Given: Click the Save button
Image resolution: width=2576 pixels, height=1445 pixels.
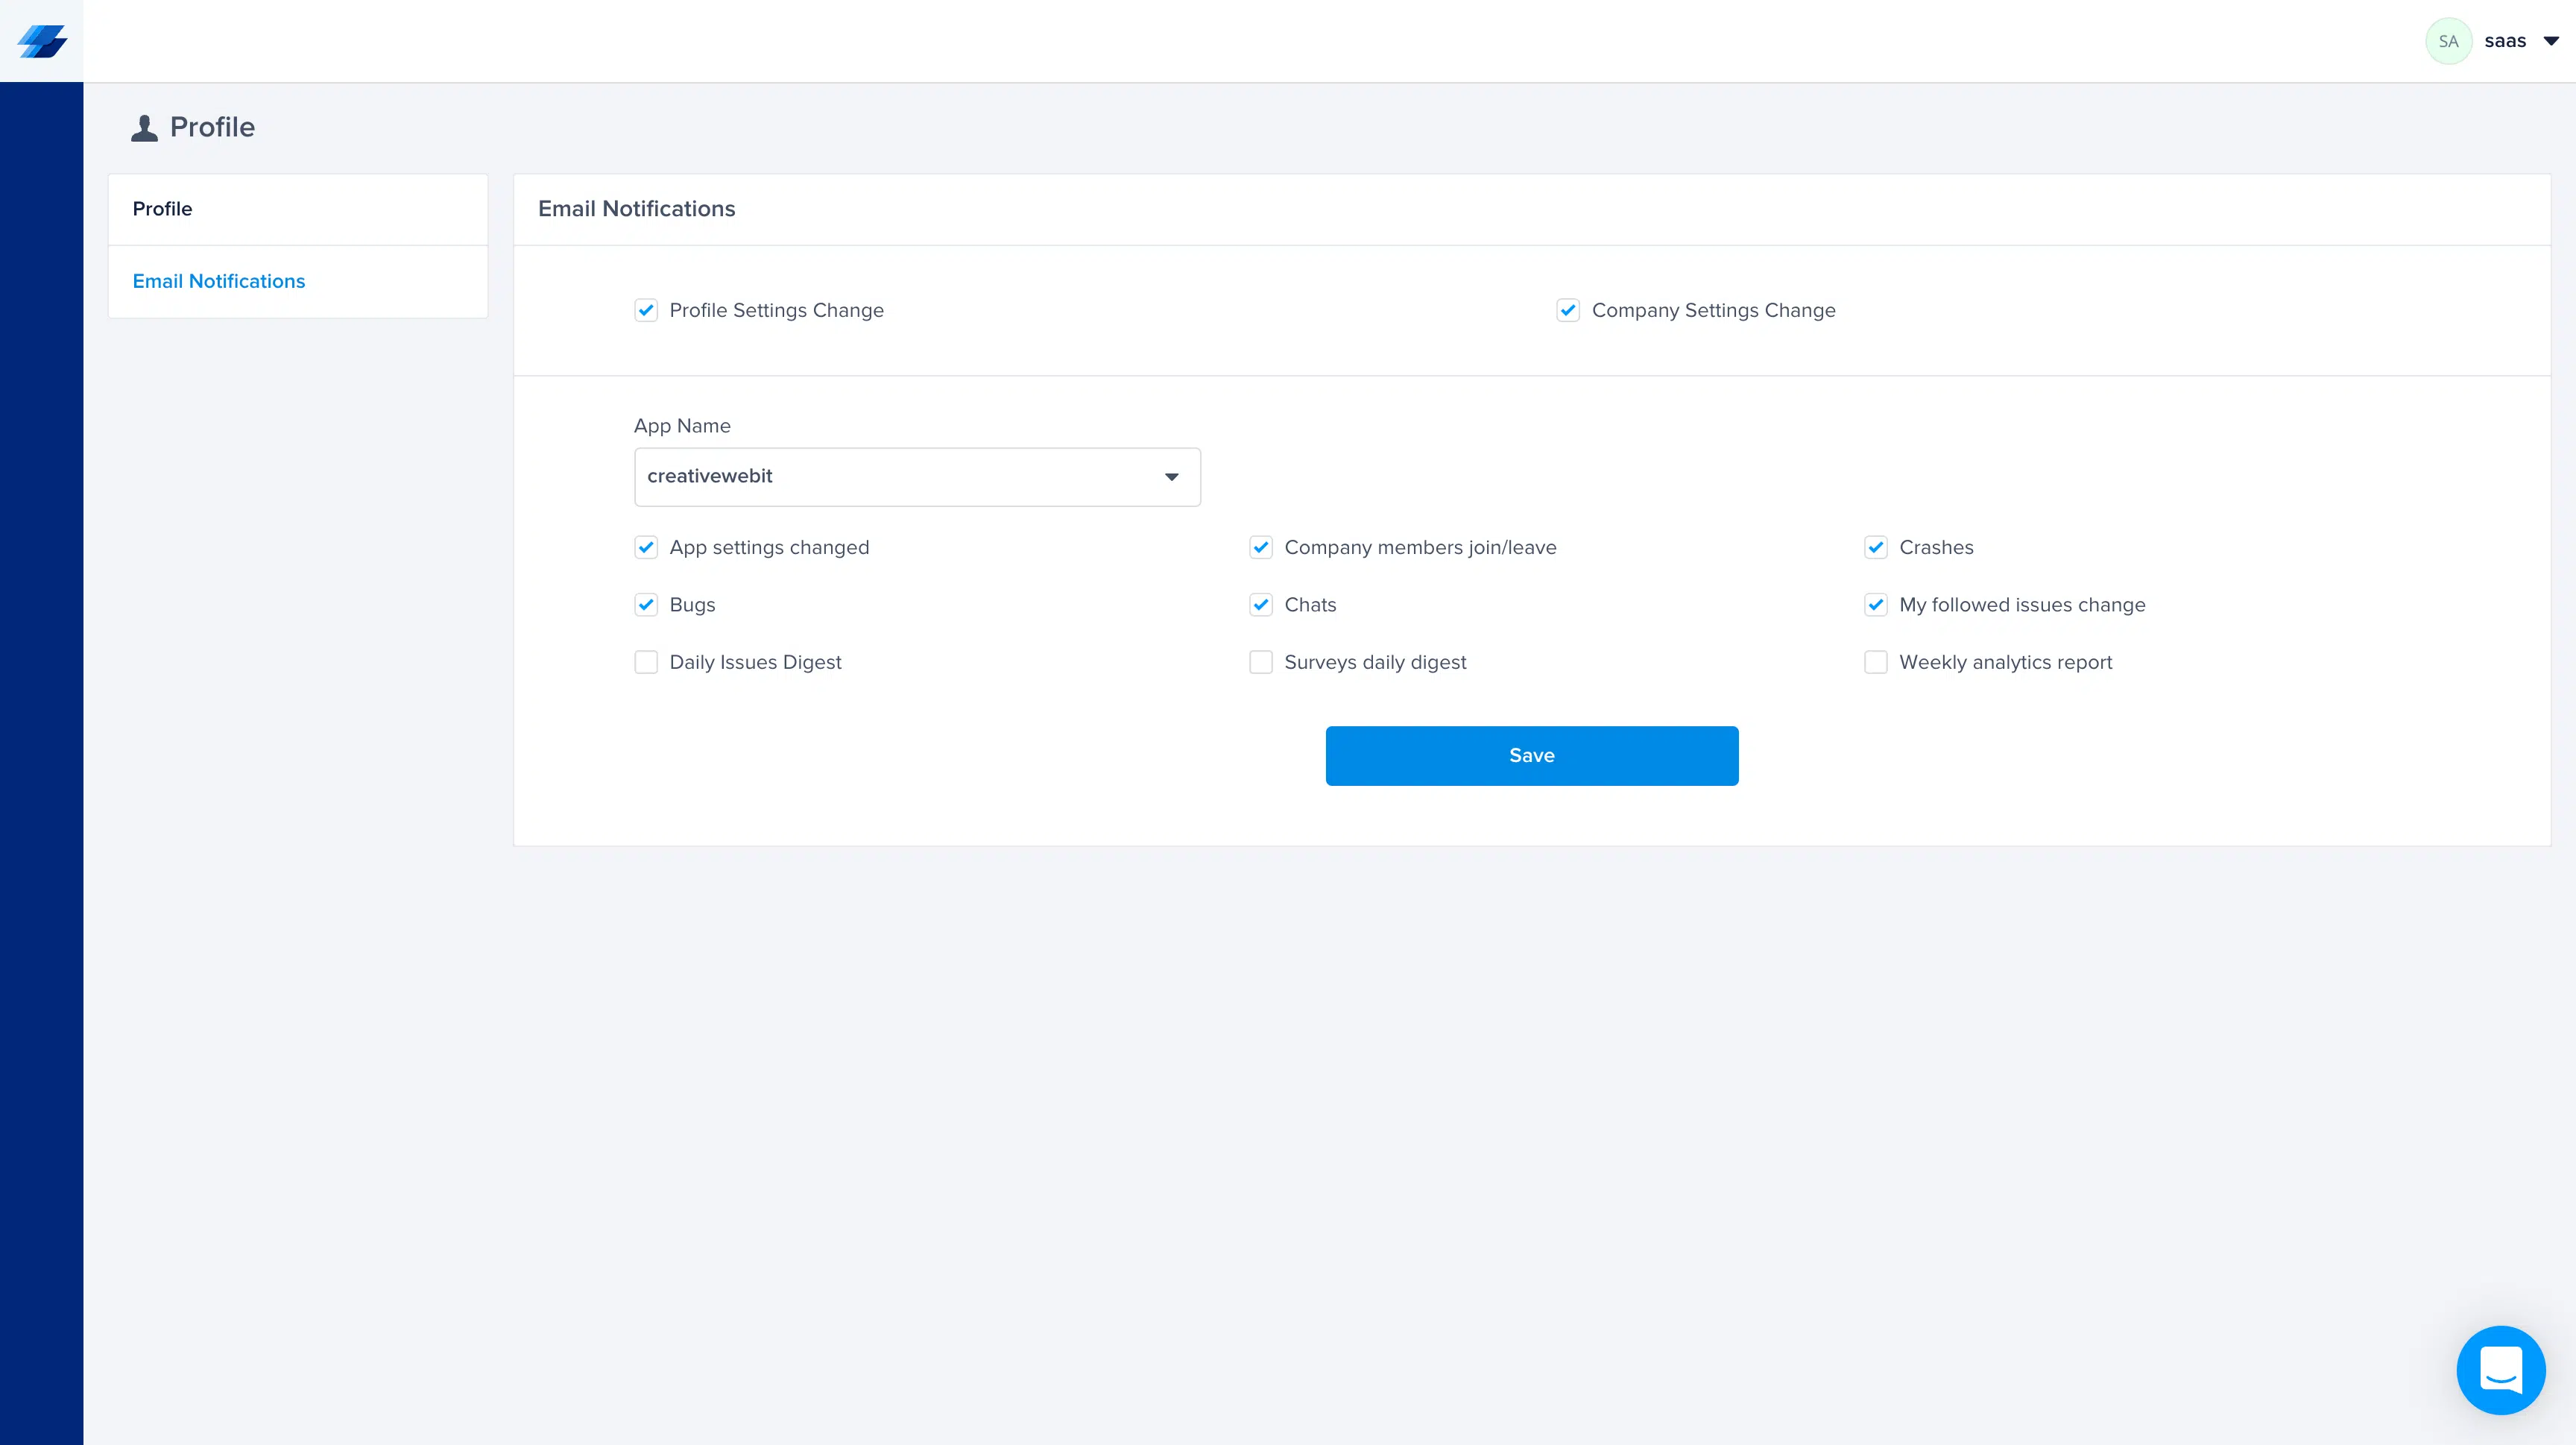Looking at the screenshot, I should (x=1532, y=755).
